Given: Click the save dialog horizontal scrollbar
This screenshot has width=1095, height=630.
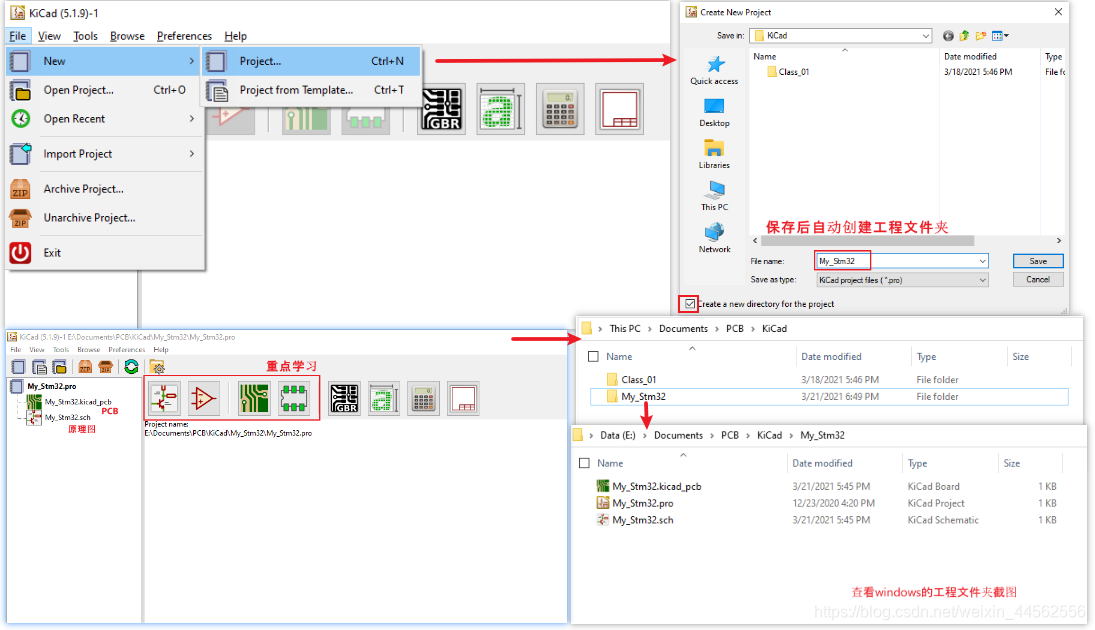Looking at the screenshot, I should (x=867, y=240).
